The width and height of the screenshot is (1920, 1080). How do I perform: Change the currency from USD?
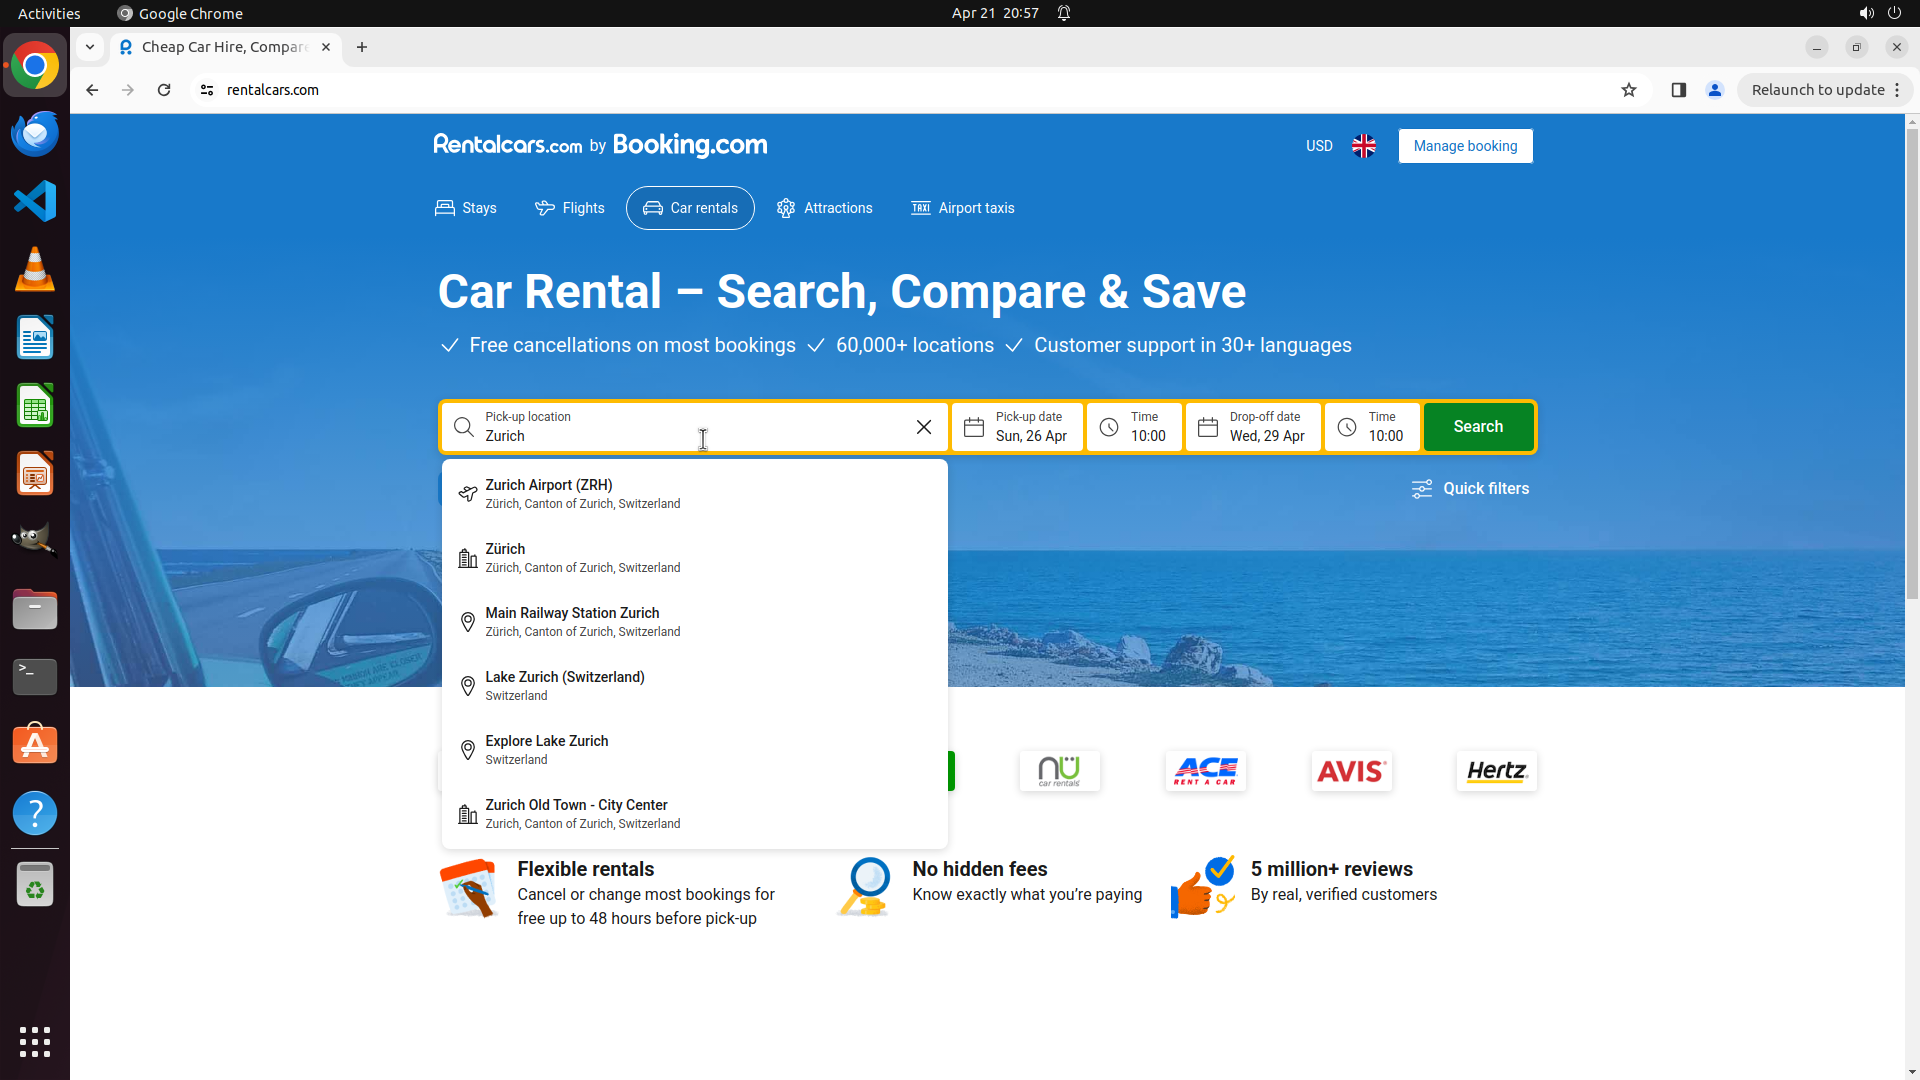click(1318, 146)
